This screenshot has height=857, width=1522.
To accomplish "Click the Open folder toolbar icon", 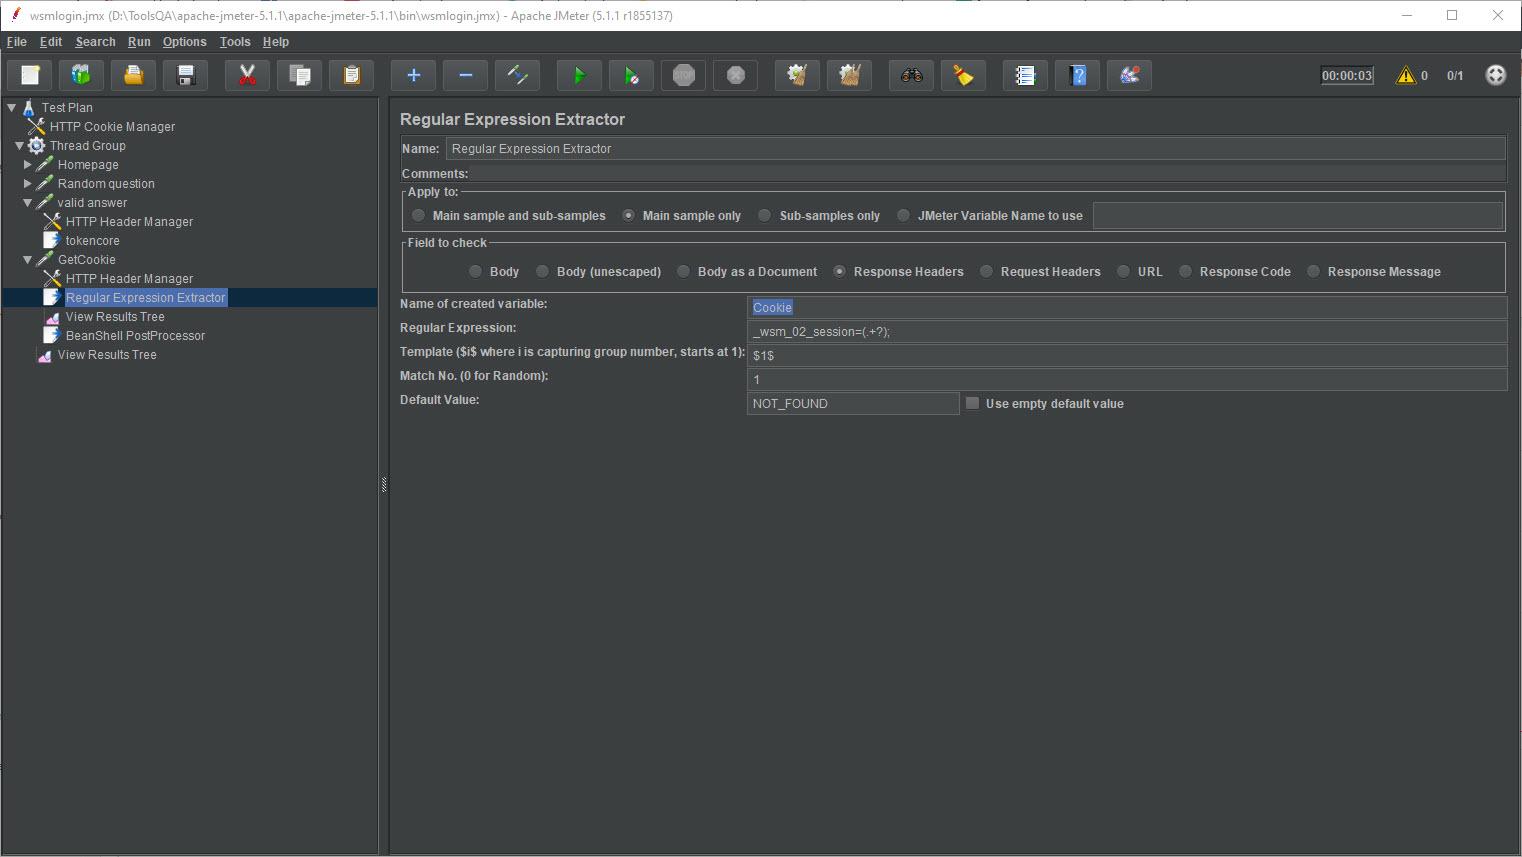I will pyautogui.click(x=133, y=76).
